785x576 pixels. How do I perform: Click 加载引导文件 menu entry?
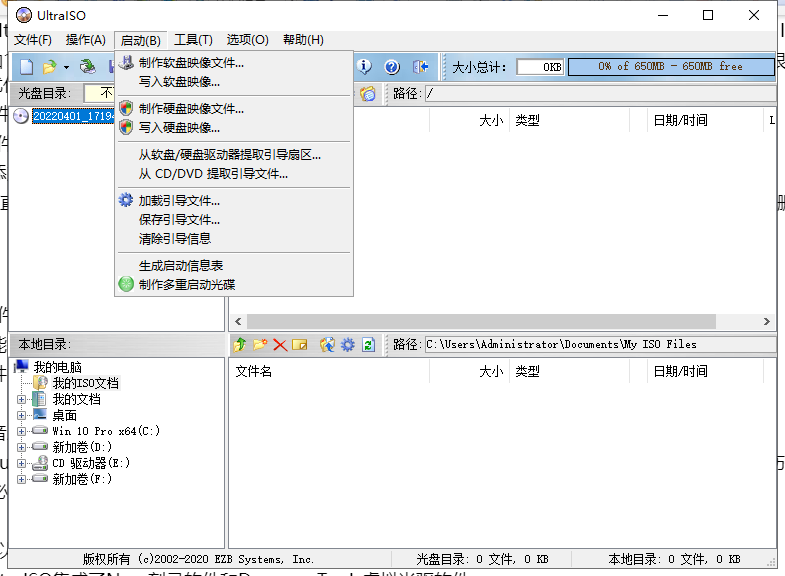179,200
